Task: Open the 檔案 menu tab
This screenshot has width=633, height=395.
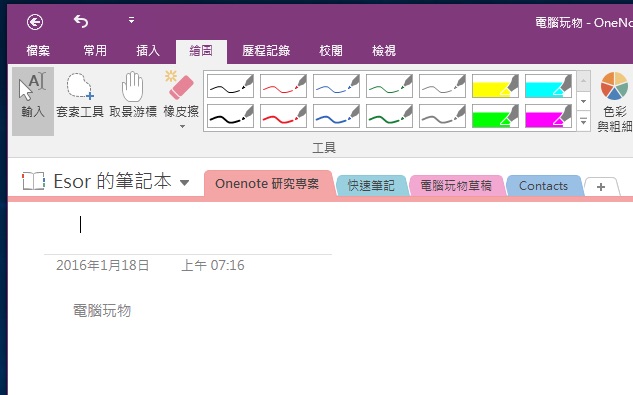Action: [38, 51]
